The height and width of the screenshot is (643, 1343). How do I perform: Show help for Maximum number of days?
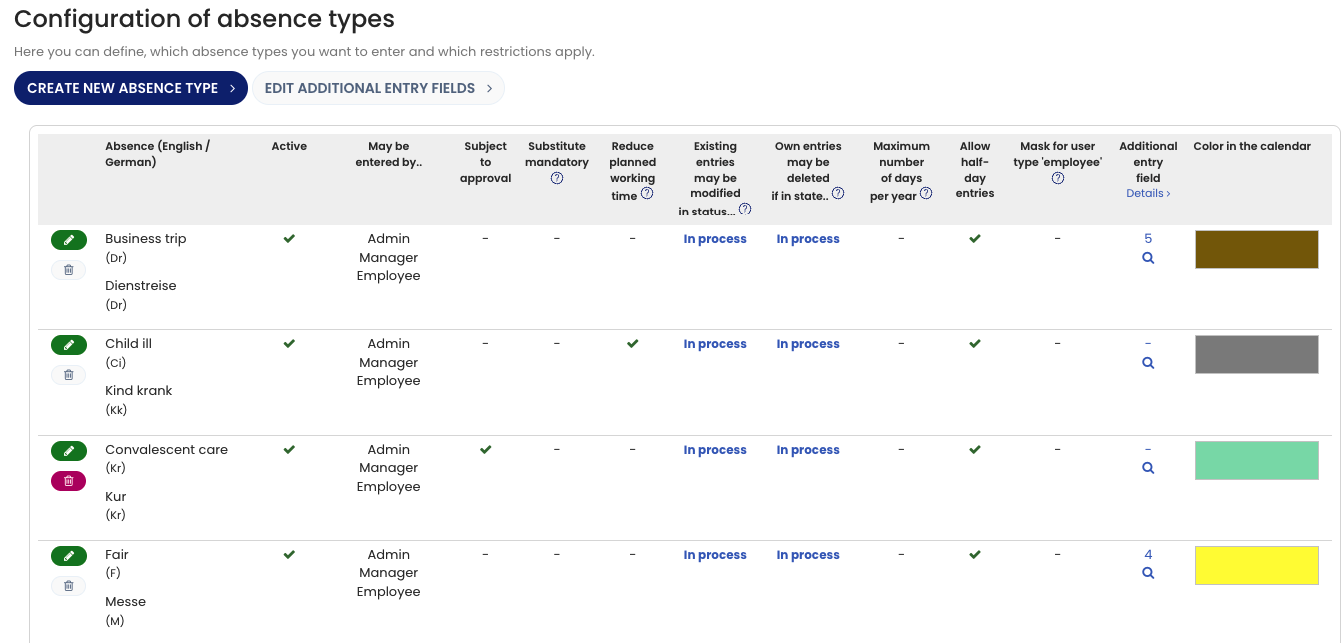click(926, 194)
